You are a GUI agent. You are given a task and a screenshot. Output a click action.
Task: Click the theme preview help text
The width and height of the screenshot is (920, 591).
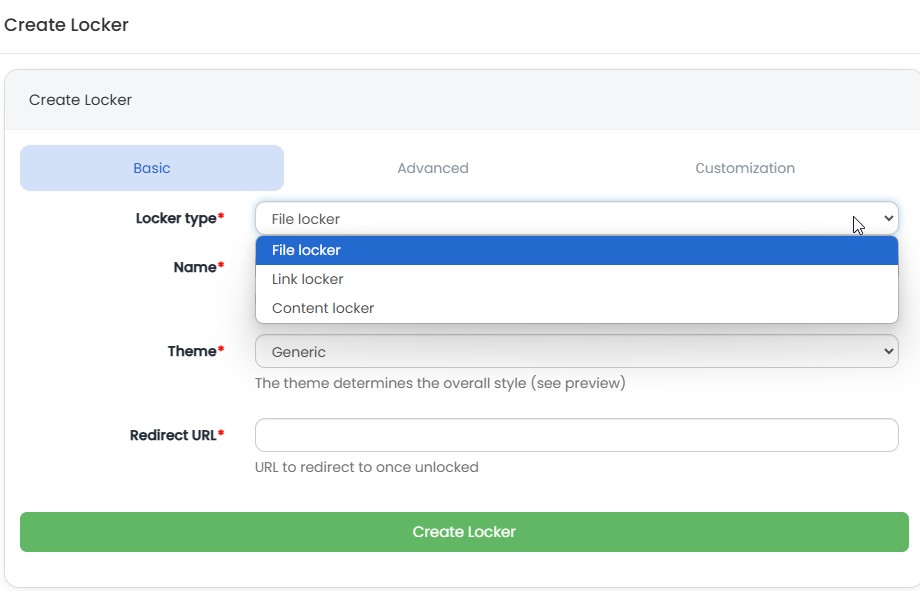pyautogui.click(x=440, y=383)
